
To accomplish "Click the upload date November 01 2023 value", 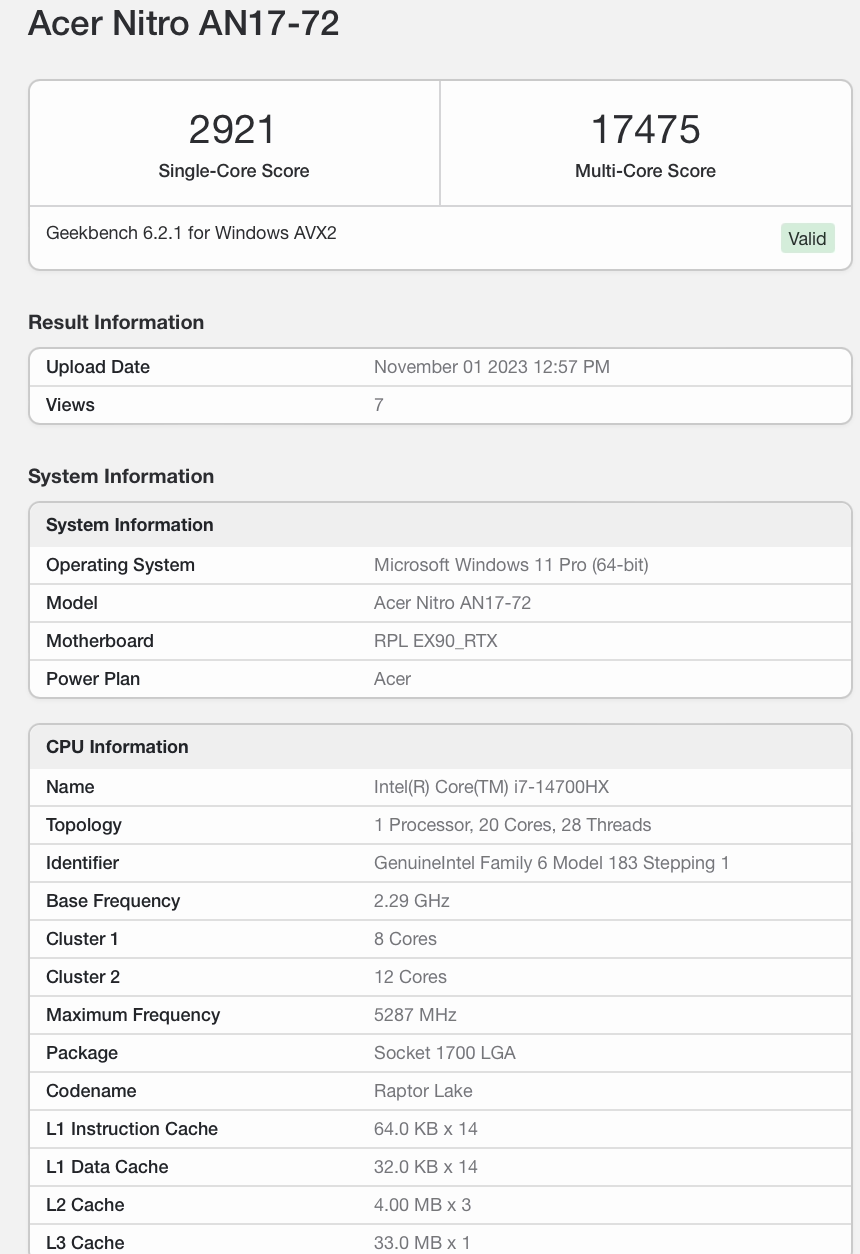I will (491, 367).
